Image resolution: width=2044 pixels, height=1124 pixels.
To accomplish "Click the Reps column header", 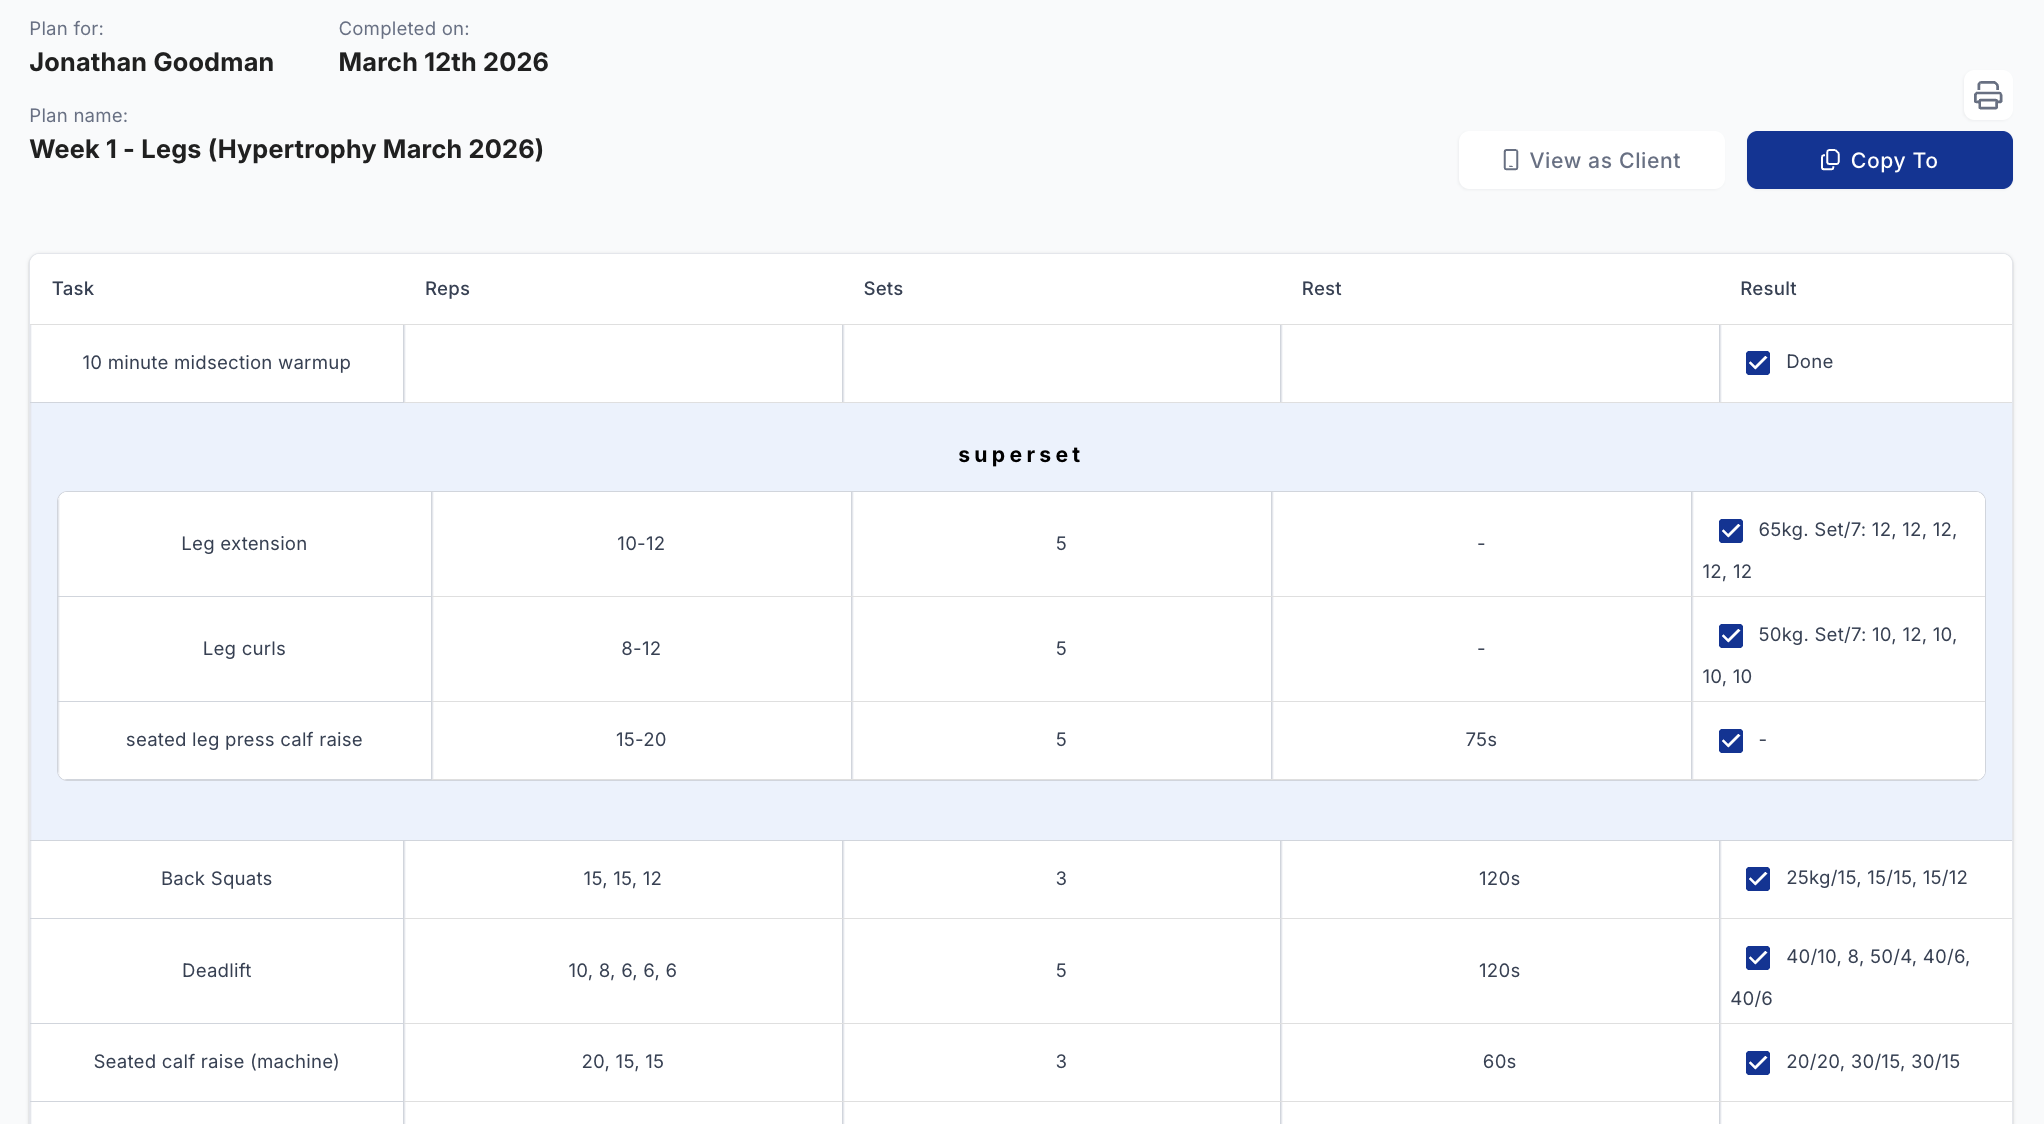I will pos(447,289).
